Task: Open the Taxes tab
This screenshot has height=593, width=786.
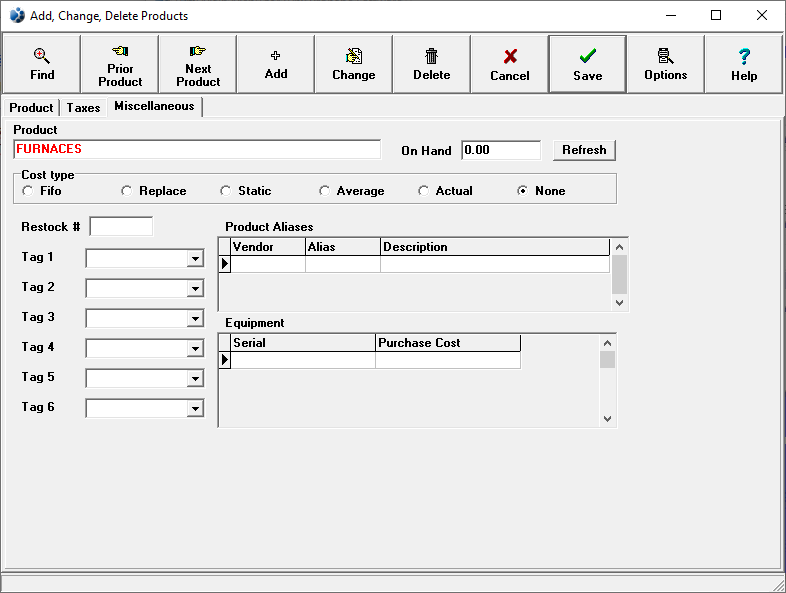Action: point(83,108)
